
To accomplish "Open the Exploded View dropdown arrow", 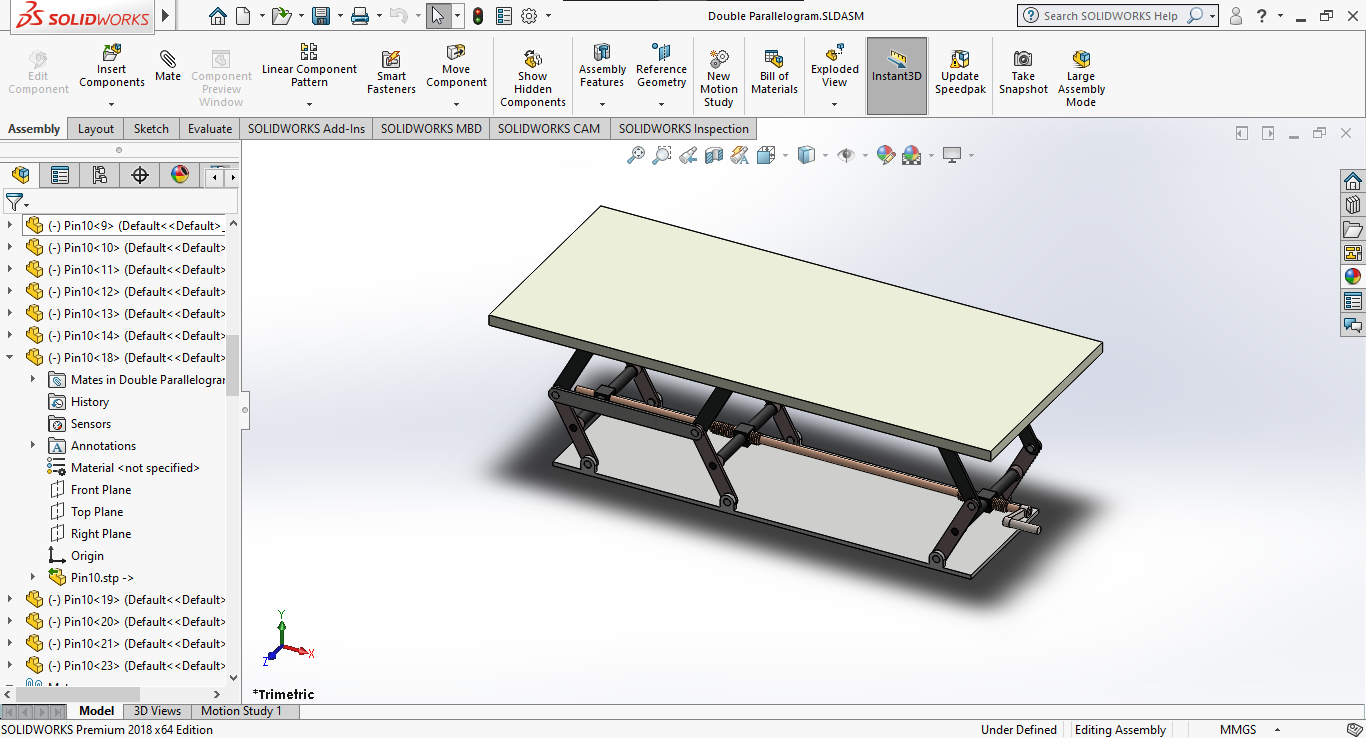I will point(835,103).
